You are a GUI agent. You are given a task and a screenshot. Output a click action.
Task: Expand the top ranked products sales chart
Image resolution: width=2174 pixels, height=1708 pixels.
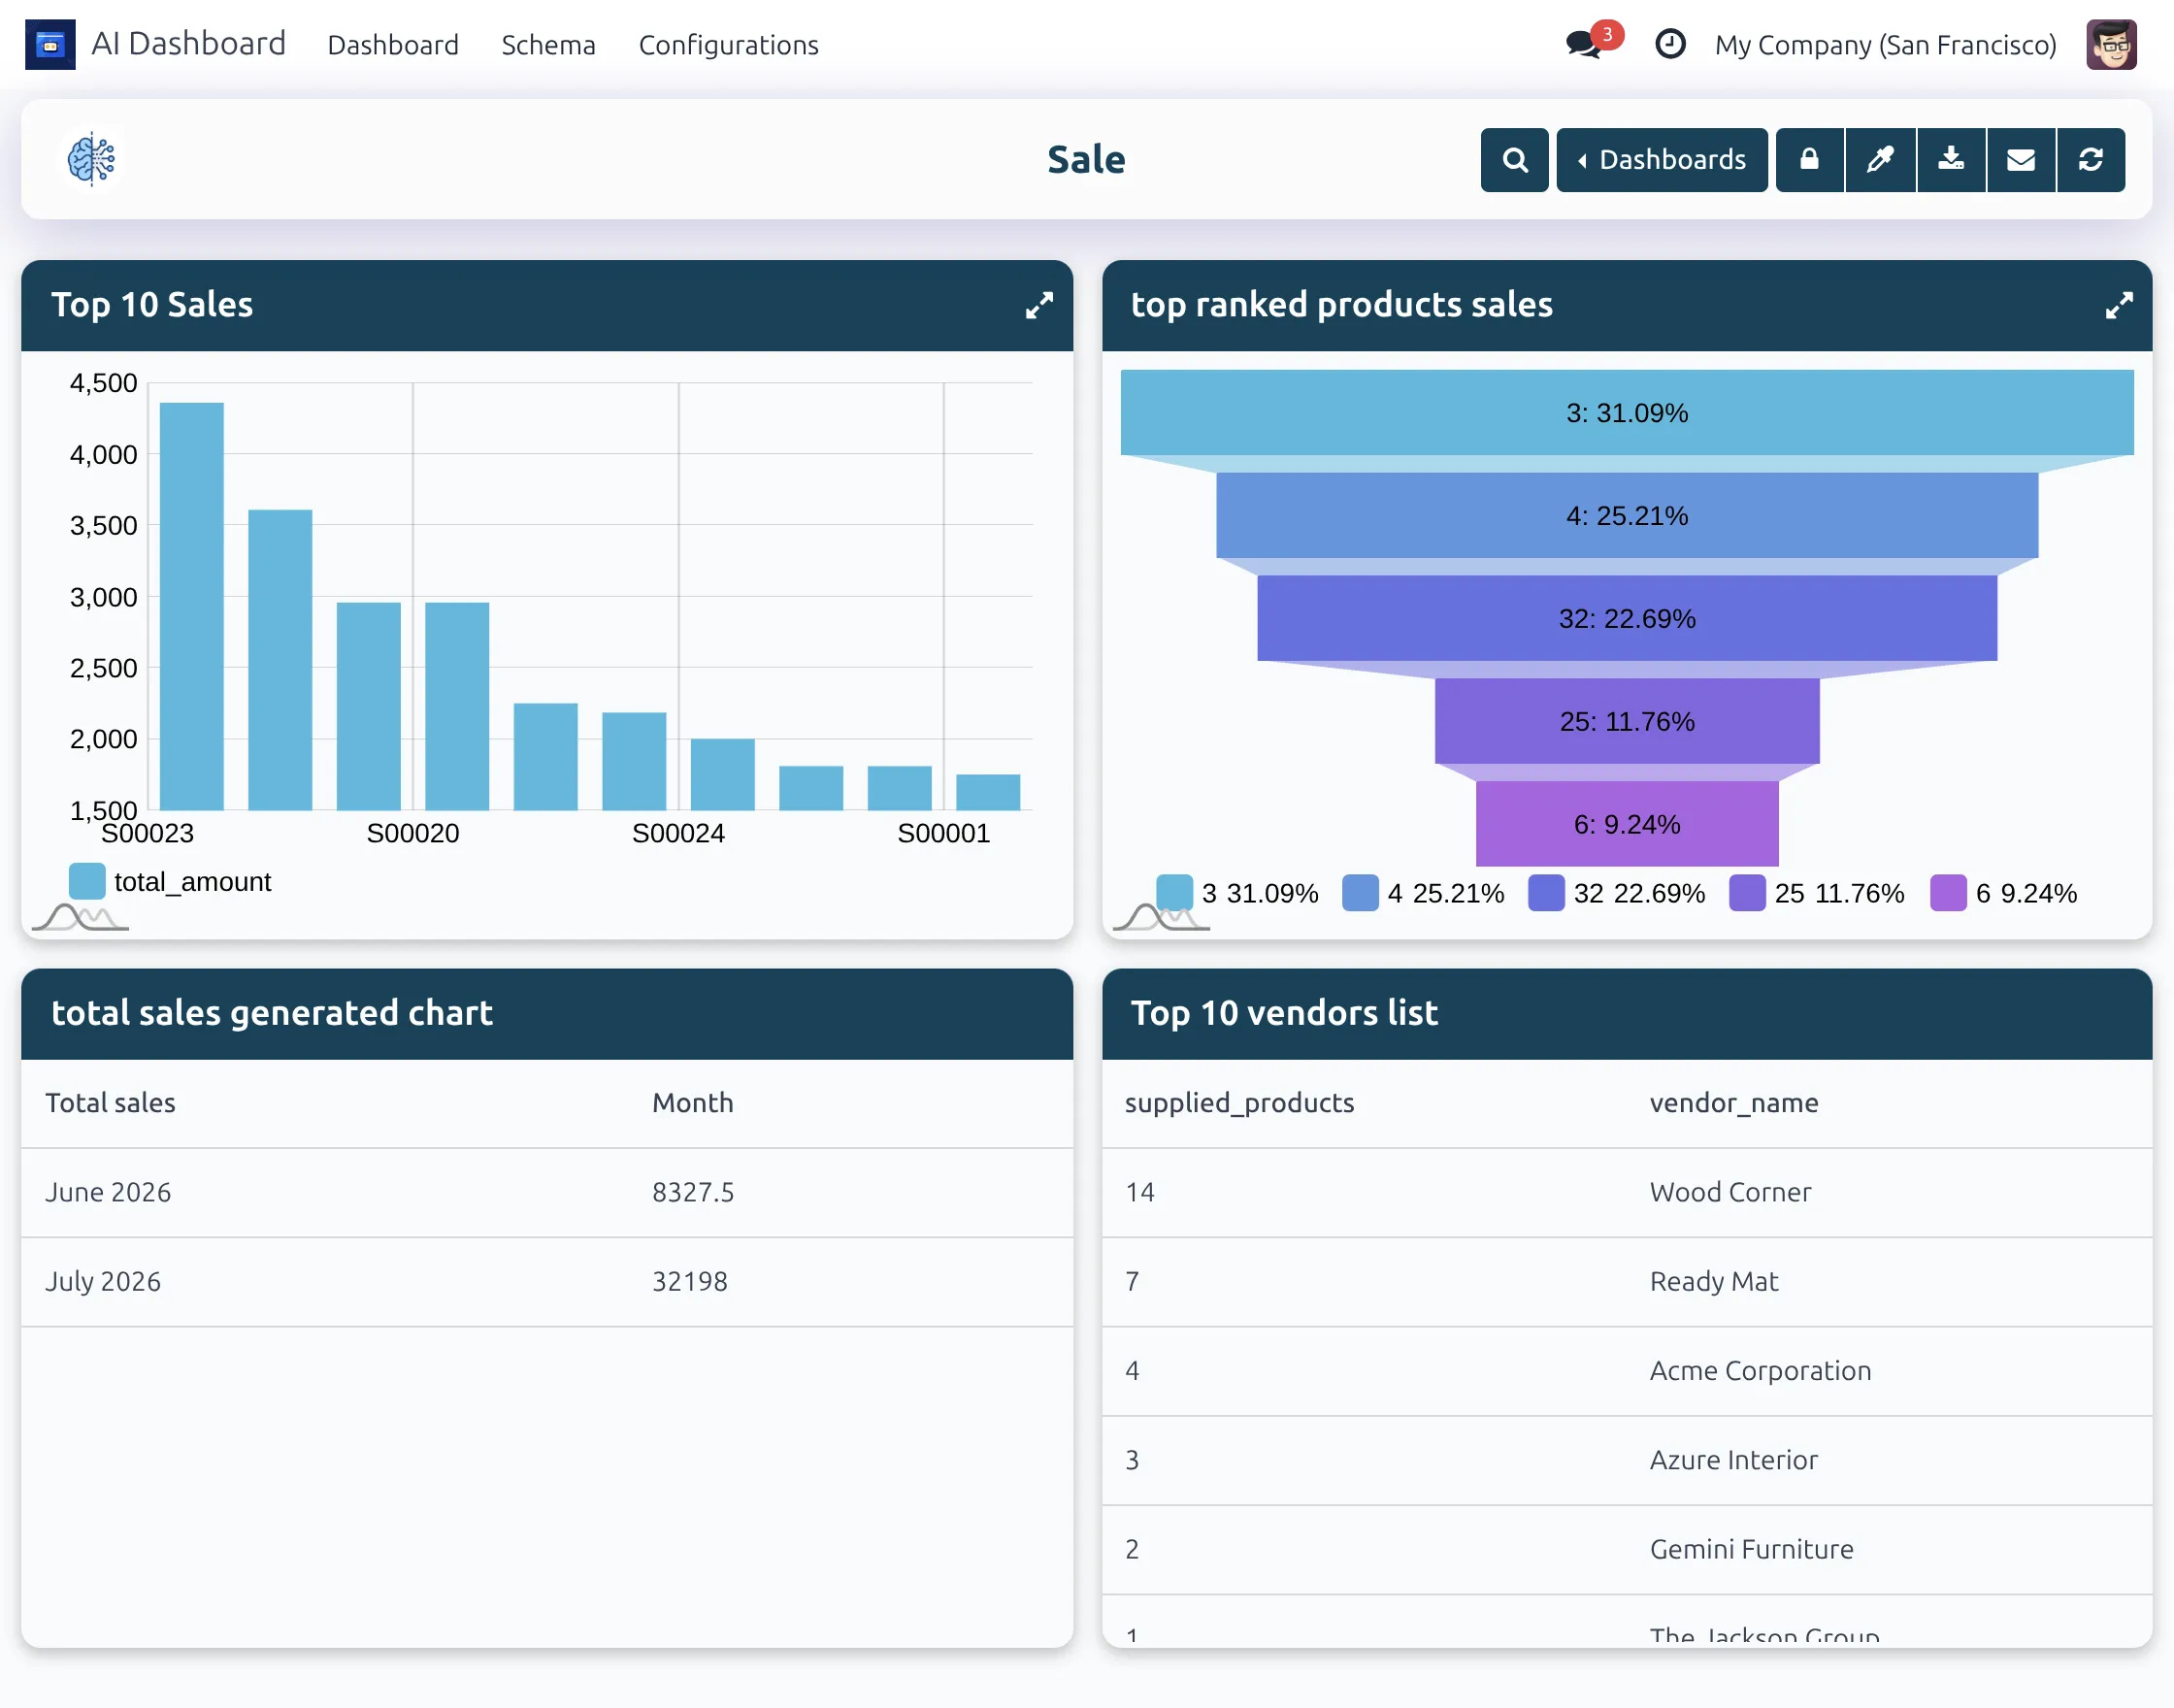(2119, 305)
